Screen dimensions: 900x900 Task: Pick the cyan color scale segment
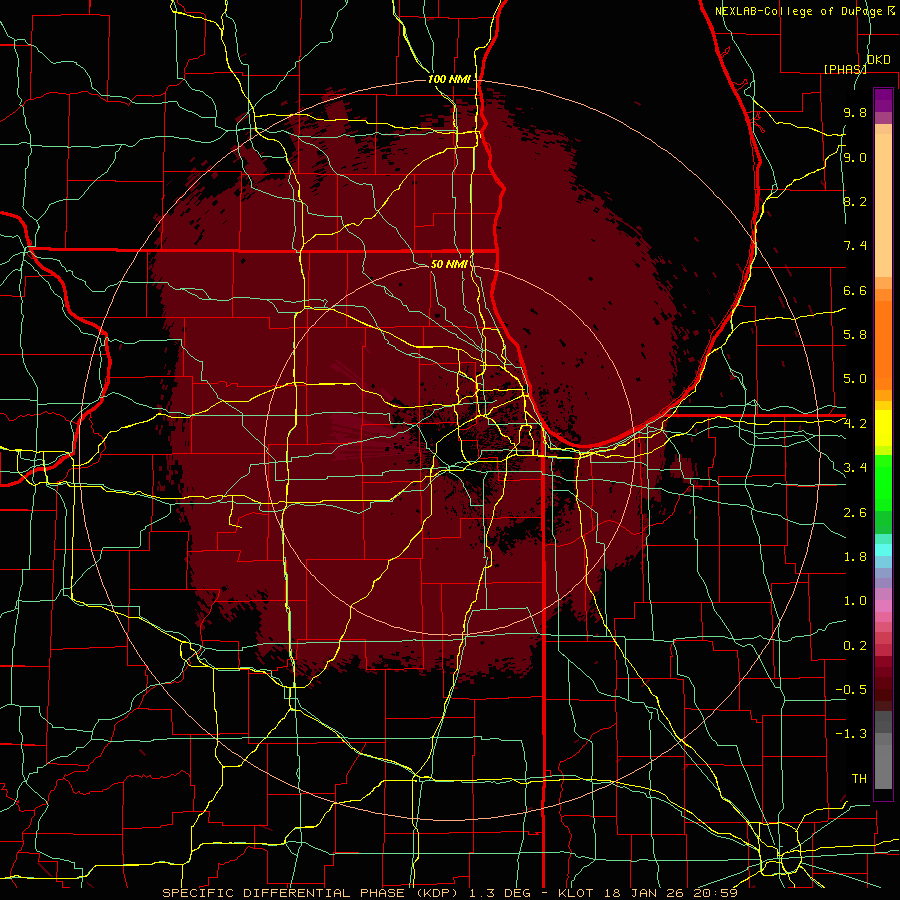click(883, 550)
